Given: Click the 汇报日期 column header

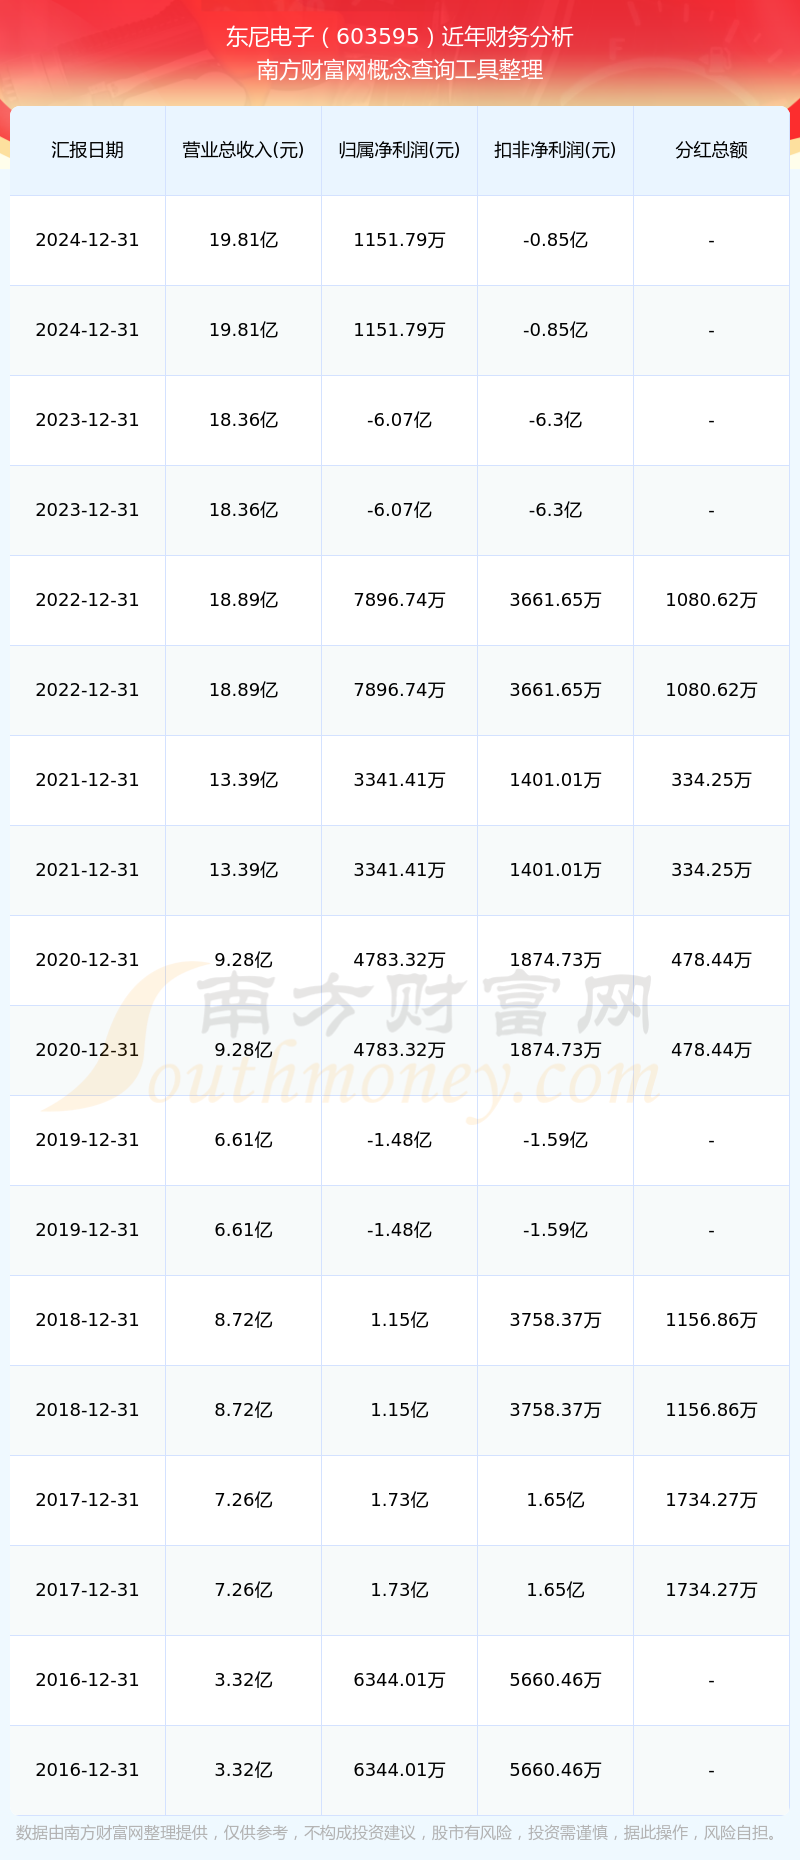Looking at the screenshot, I should (x=87, y=150).
